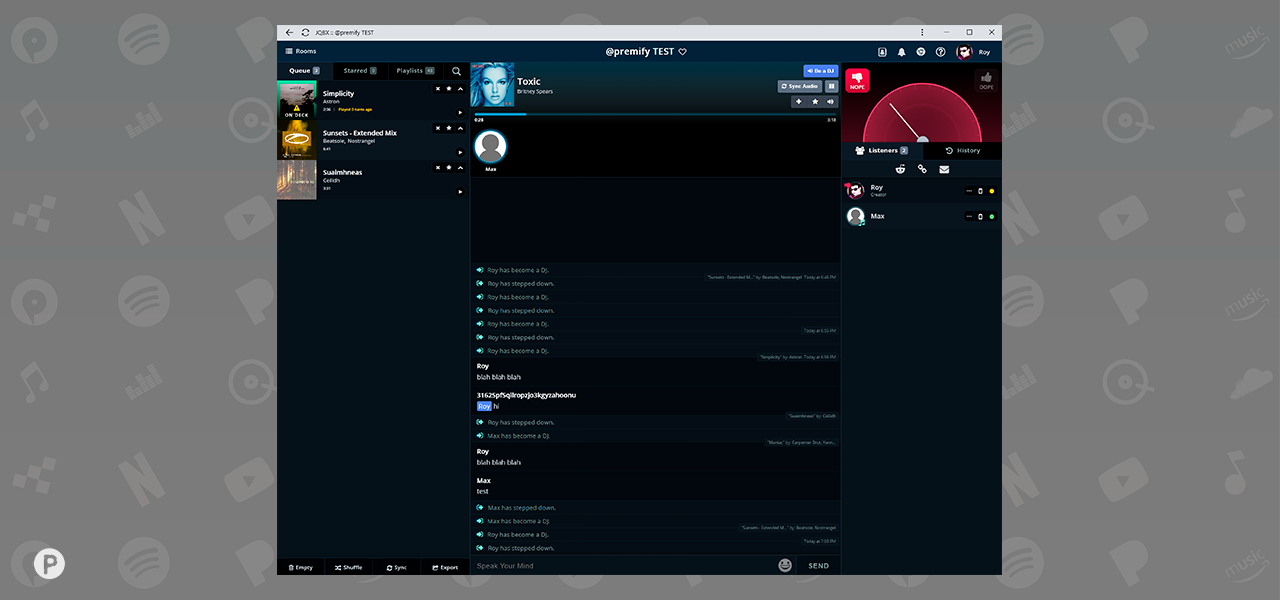Pause the current playback
The height and width of the screenshot is (600, 1280).
831,86
